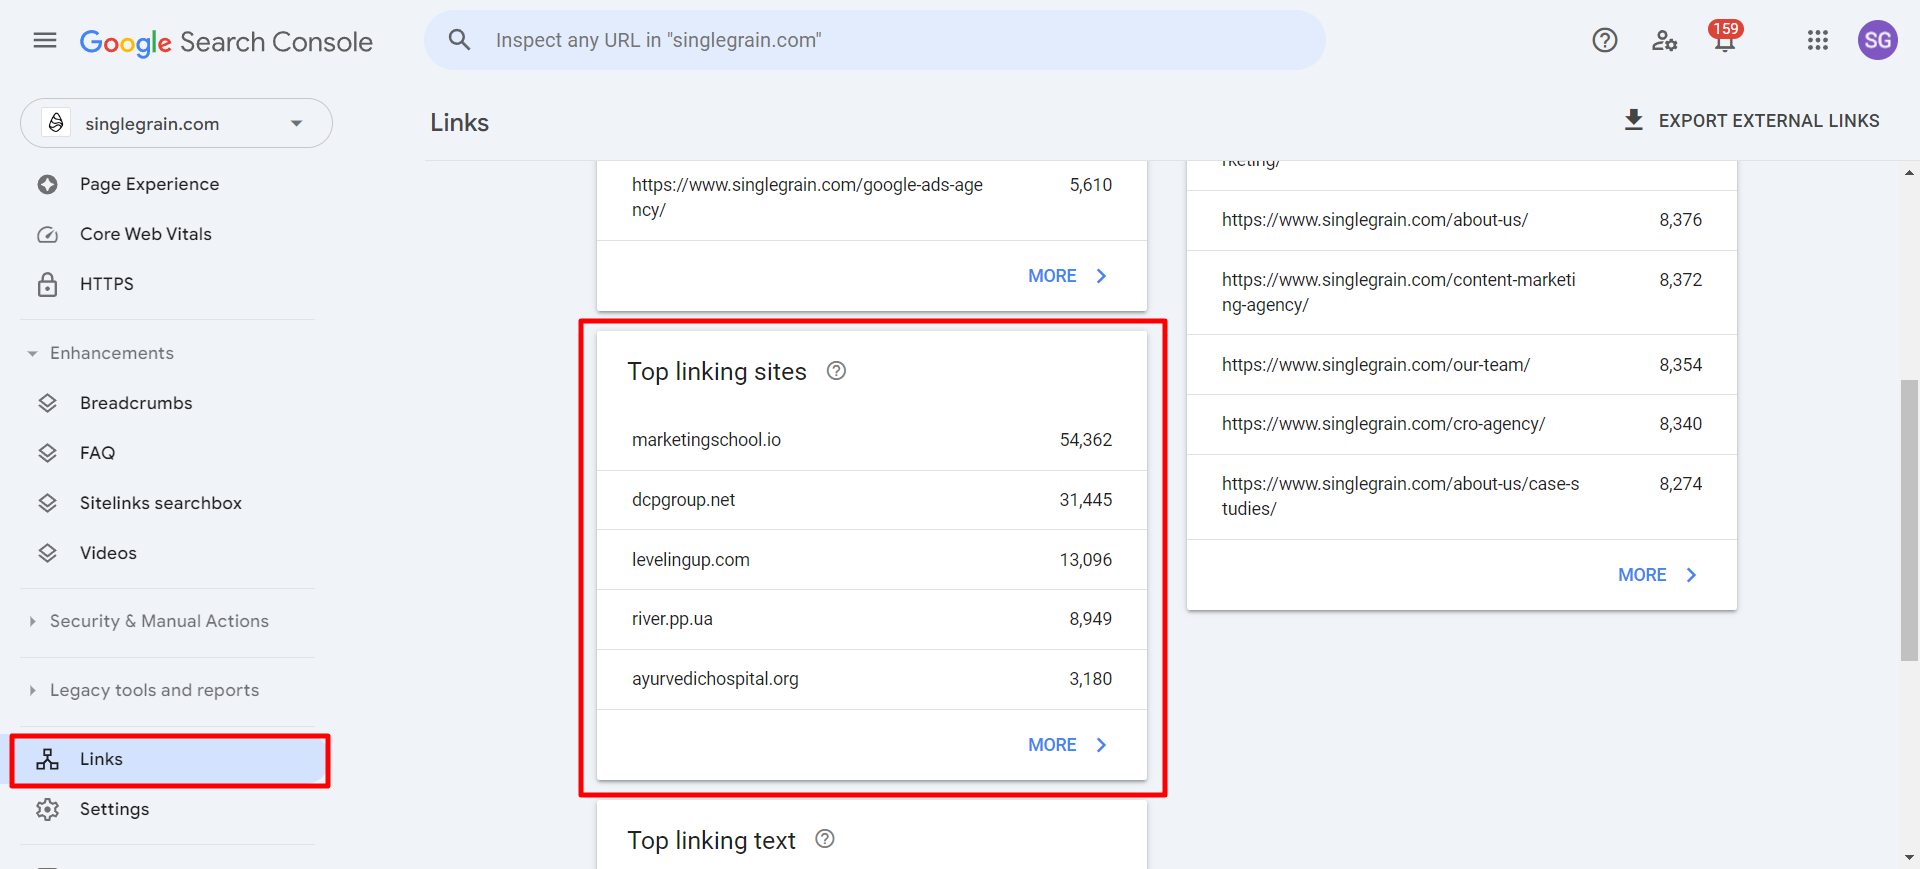Open Core Web Vitals report
Viewport: 1920px width, 869px height.
coord(146,234)
